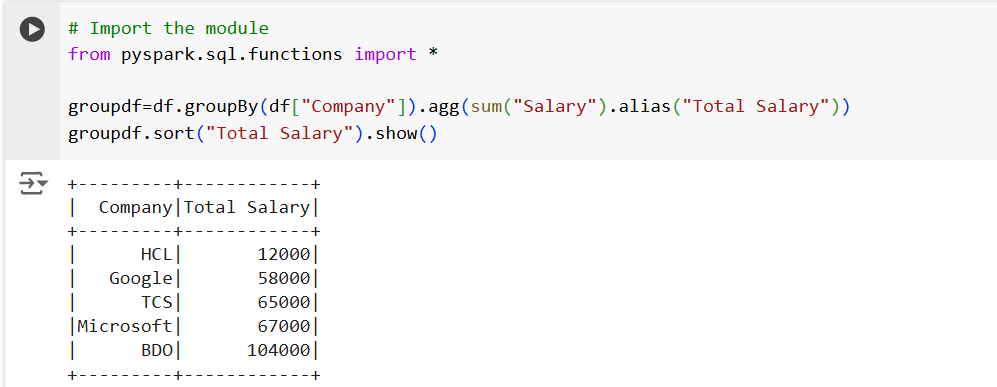Viewport: 997px width, 387px height.
Task: Click into the code cell editor
Action: click(528, 81)
